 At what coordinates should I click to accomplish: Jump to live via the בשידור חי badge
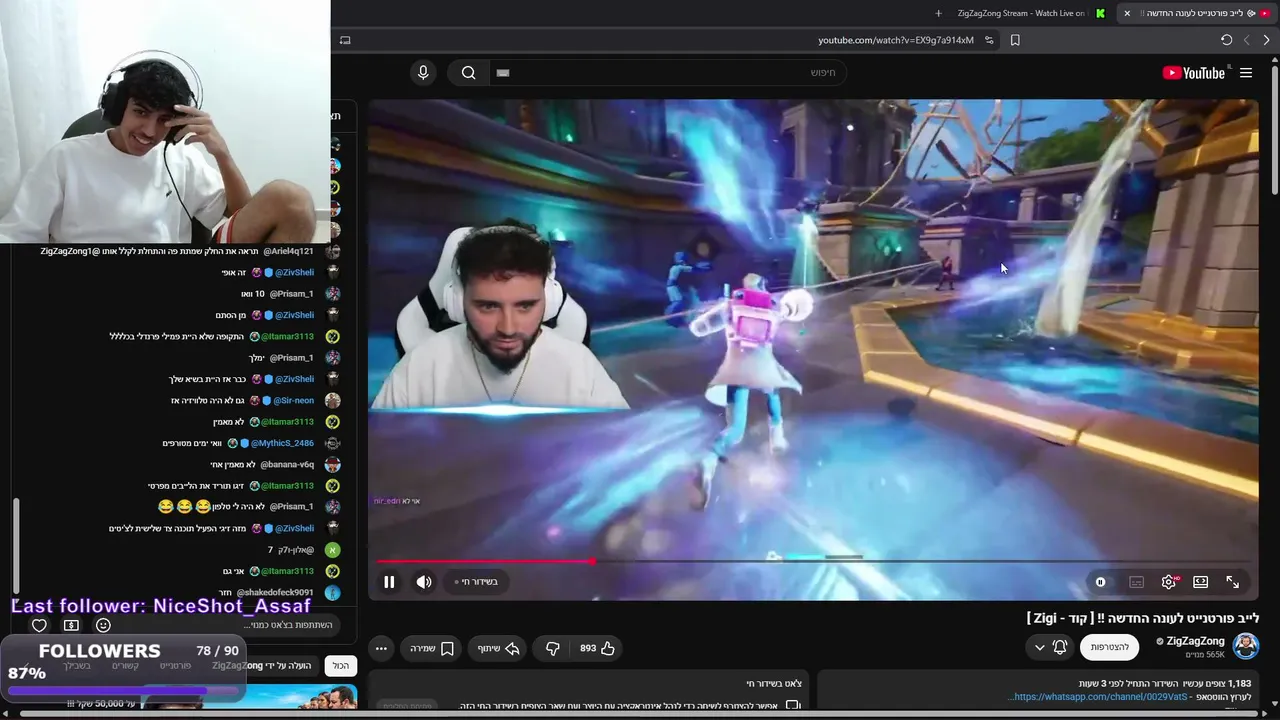[476, 582]
